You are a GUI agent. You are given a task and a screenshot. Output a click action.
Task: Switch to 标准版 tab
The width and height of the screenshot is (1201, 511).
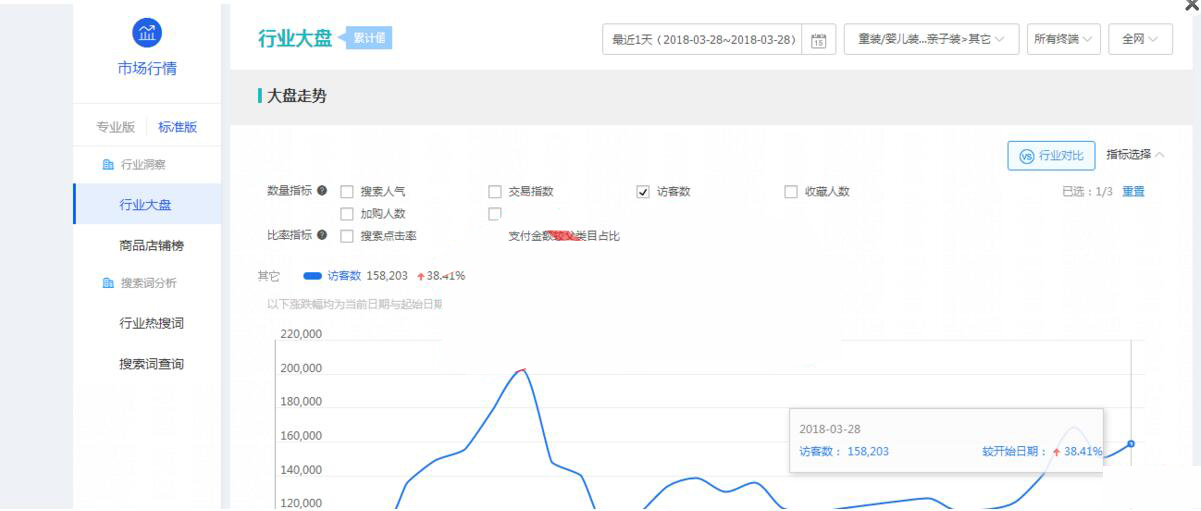[177, 127]
